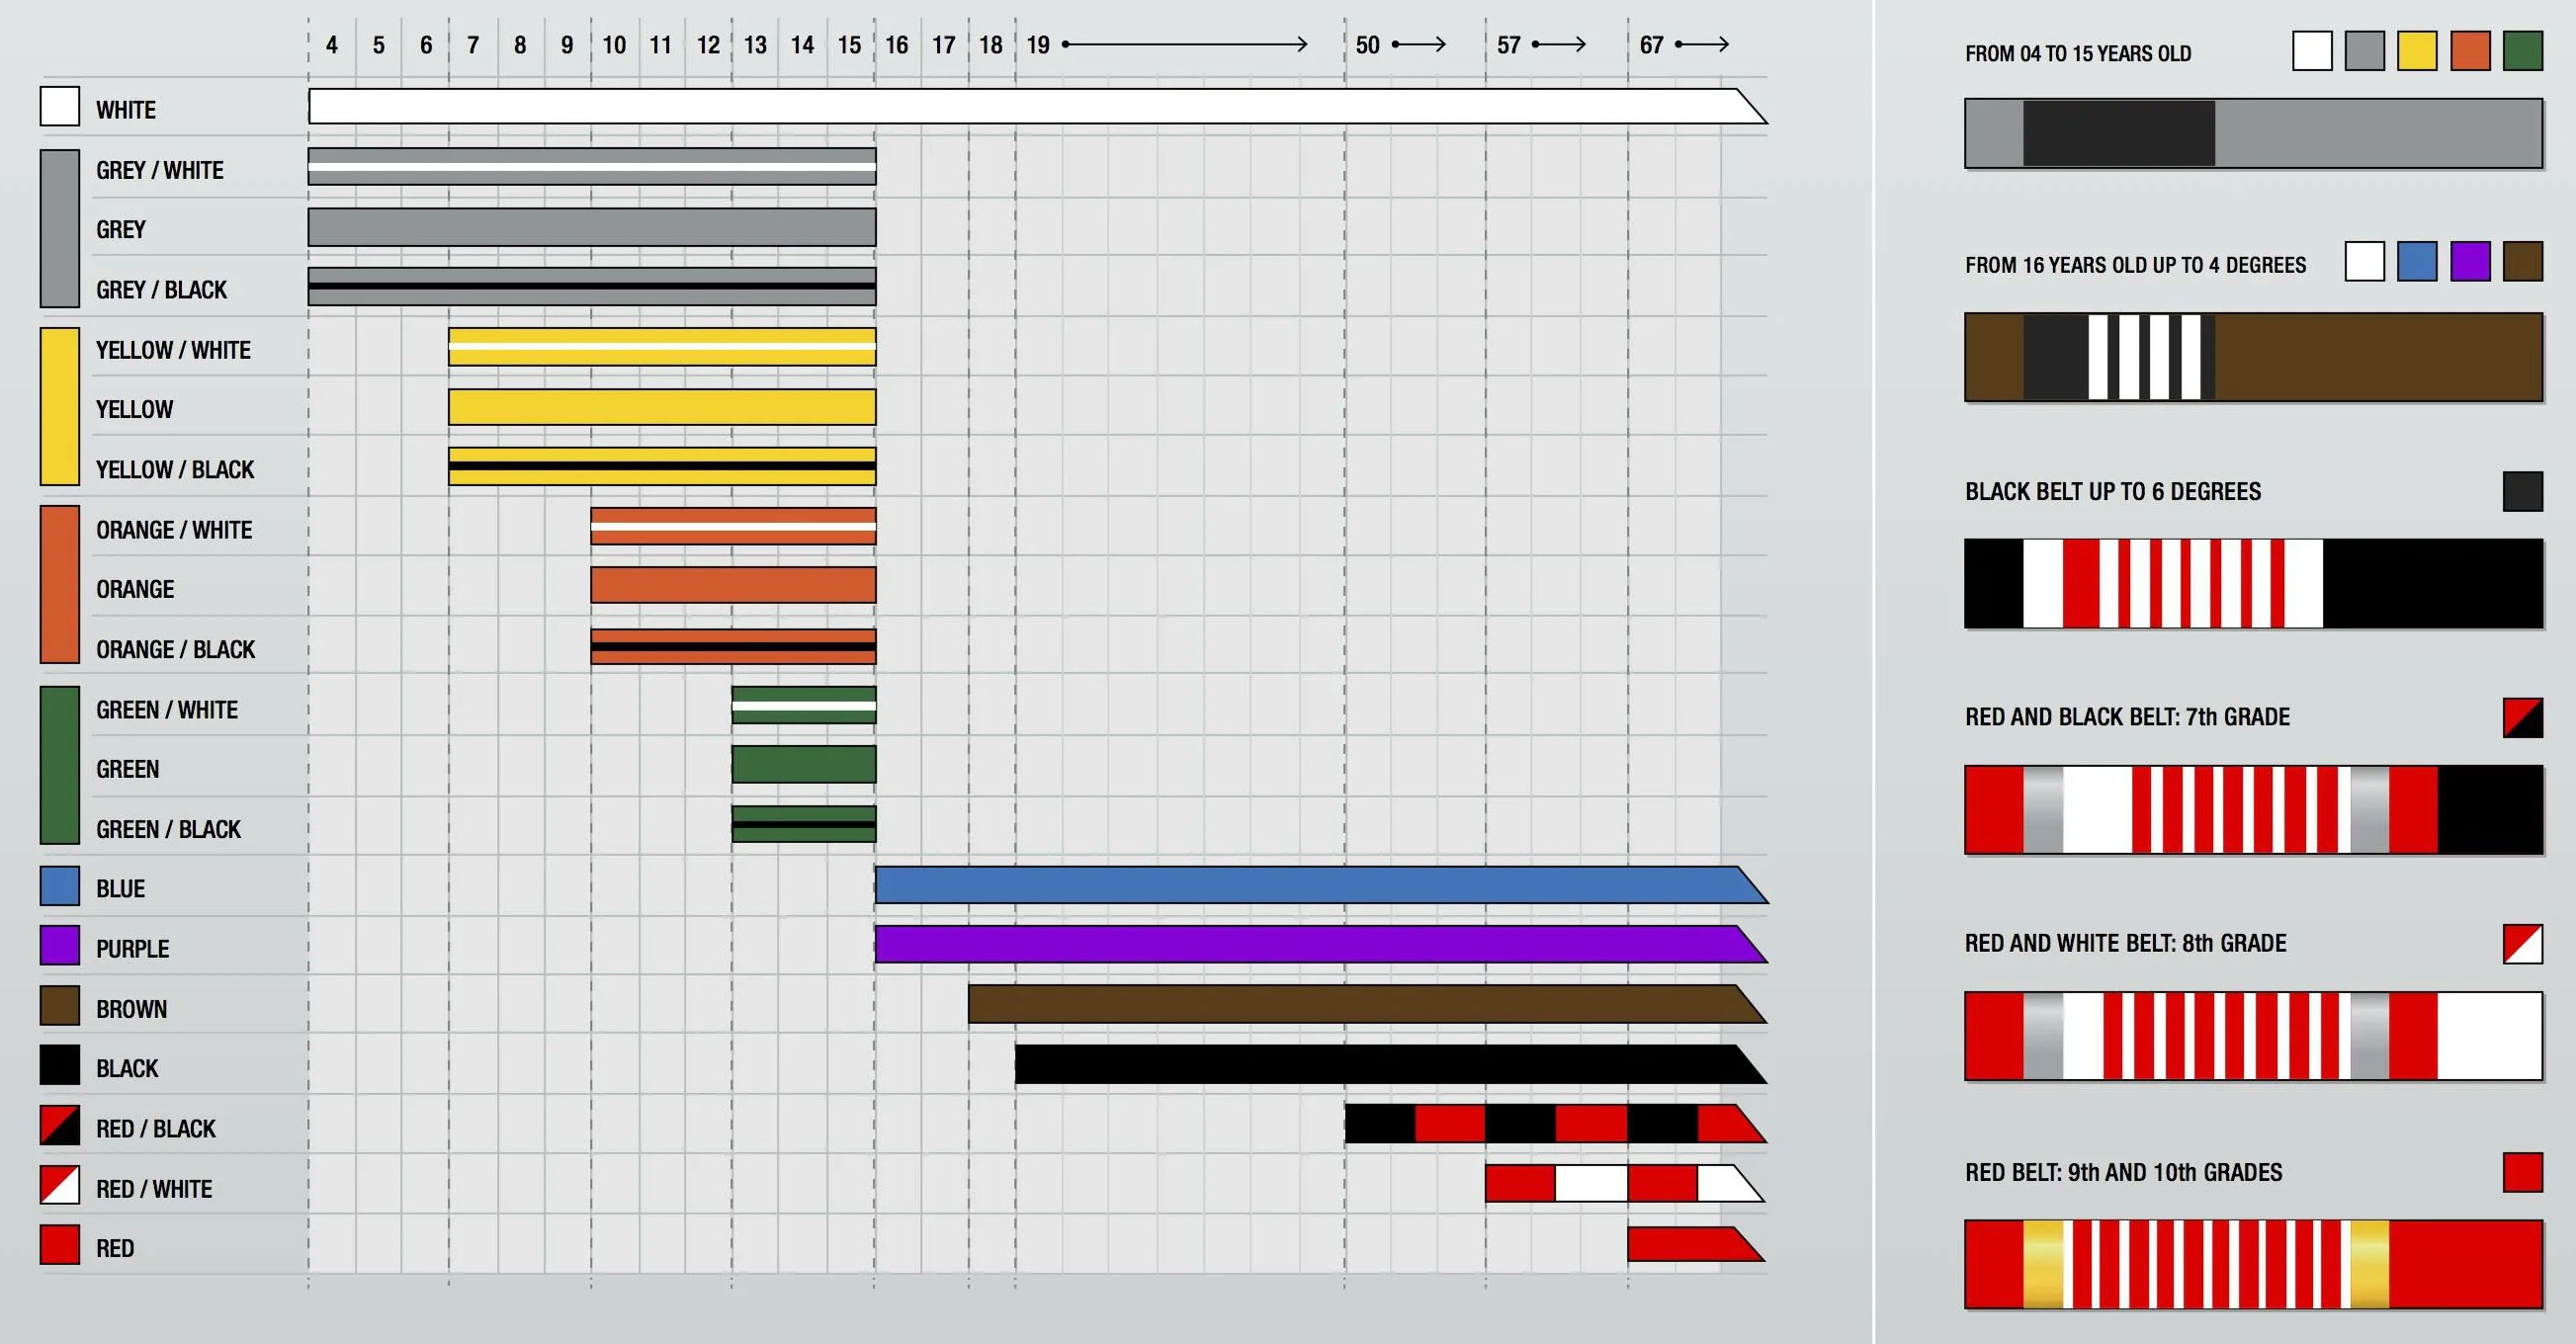The image size is (2576, 1344).
Task: Click the grey belt illustration with black bar
Action: tap(2254, 133)
